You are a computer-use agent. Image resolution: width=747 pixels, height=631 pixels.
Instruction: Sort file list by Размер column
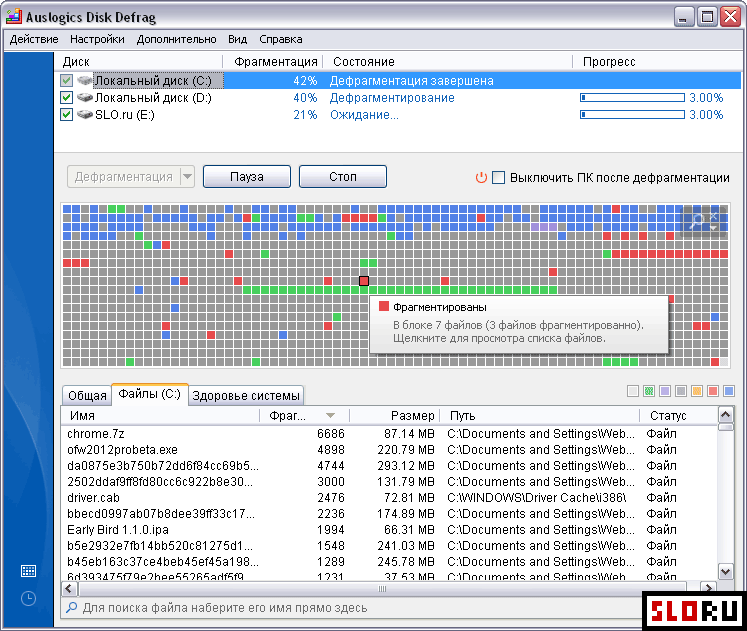tap(394, 416)
